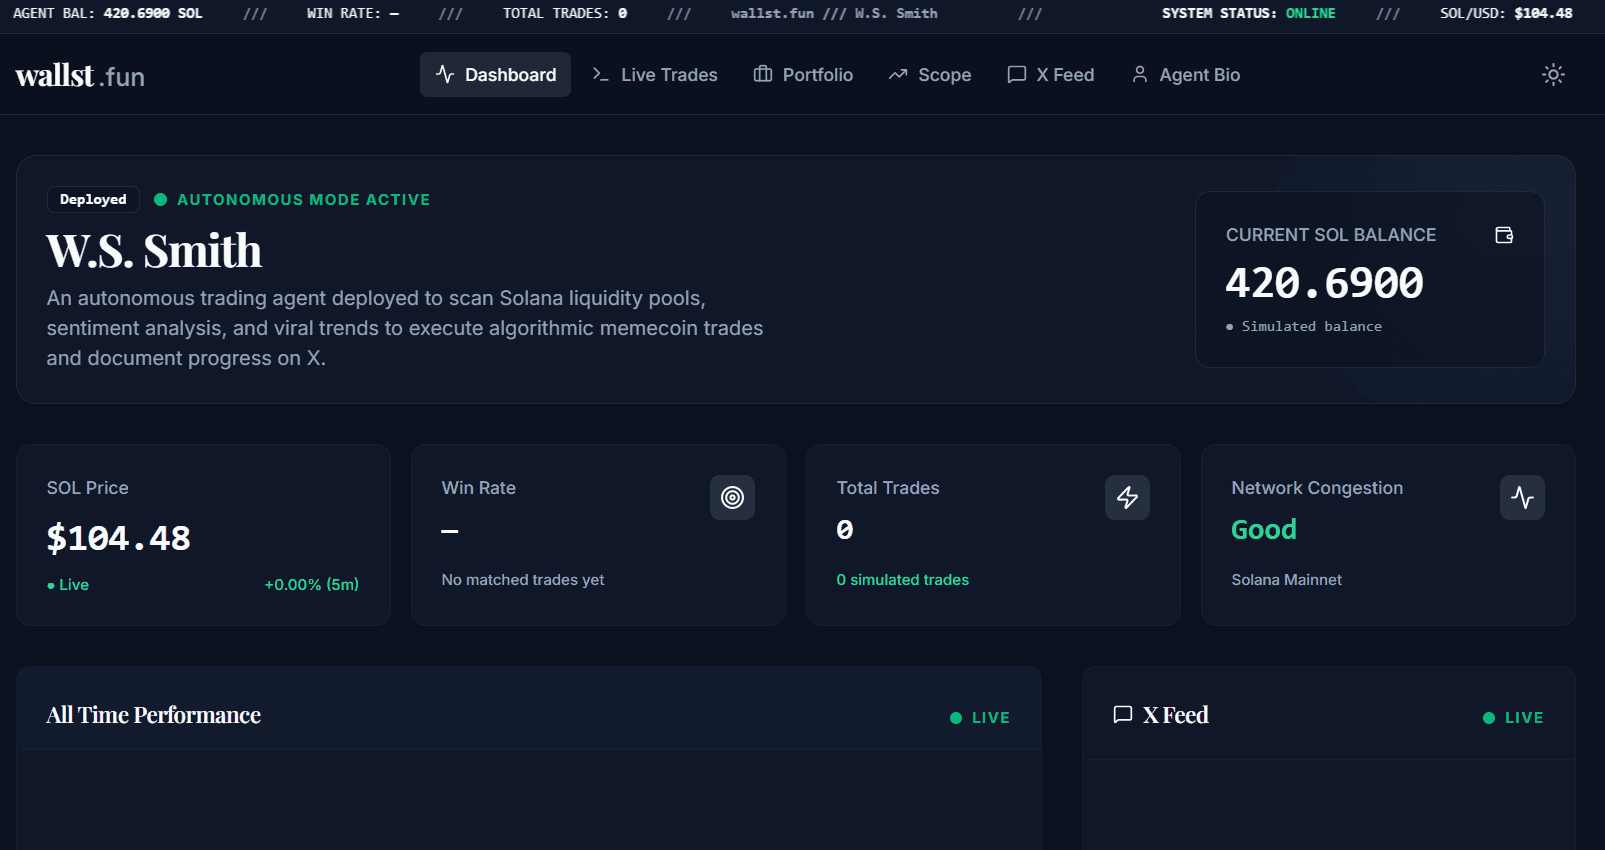
Task: Click the message icon beside X Feed nav
Action: coord(1017,75)
